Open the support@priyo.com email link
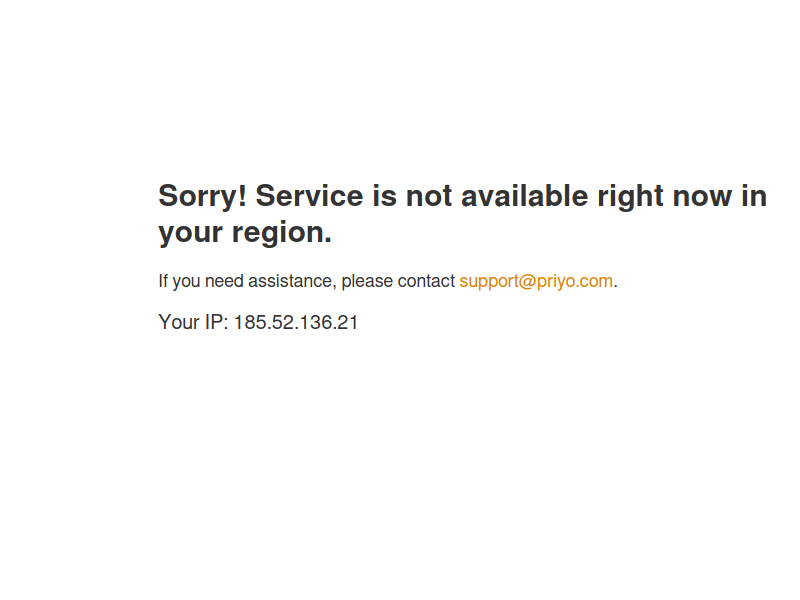Image resolution: width=800 pixels, height=600 pixels. [x=536, y=281]
